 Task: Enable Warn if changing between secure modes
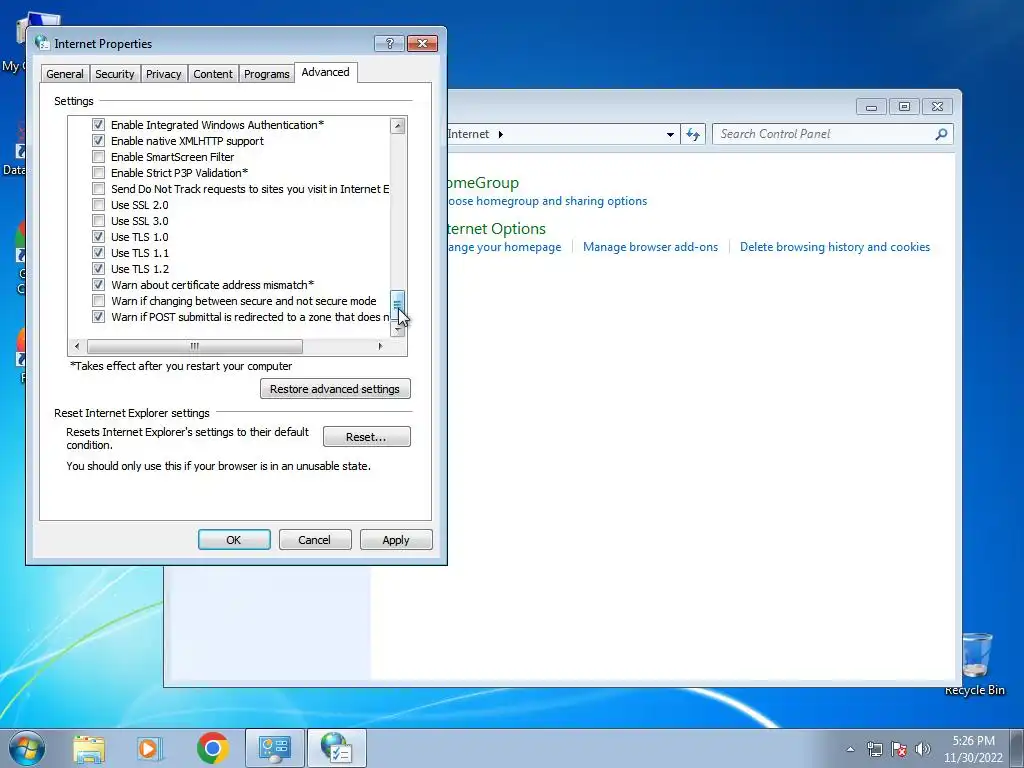(x=98, y=301)
